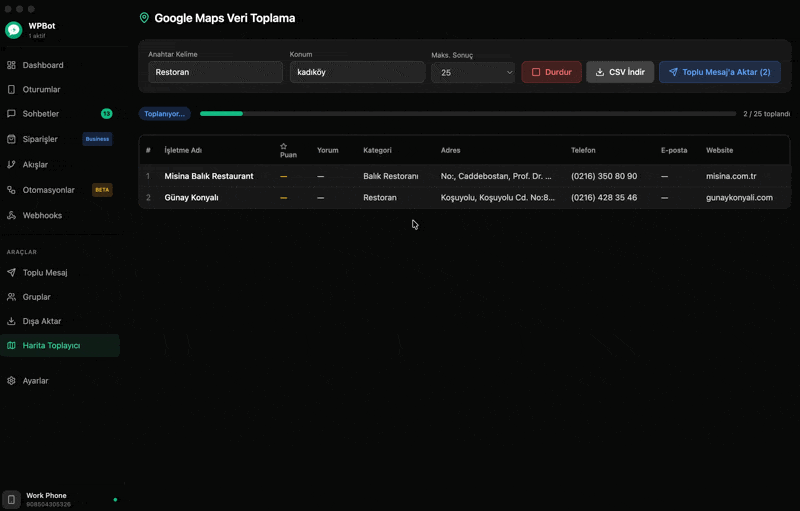Click the Webhooks icon in sidebar

(x=12, y=215)
